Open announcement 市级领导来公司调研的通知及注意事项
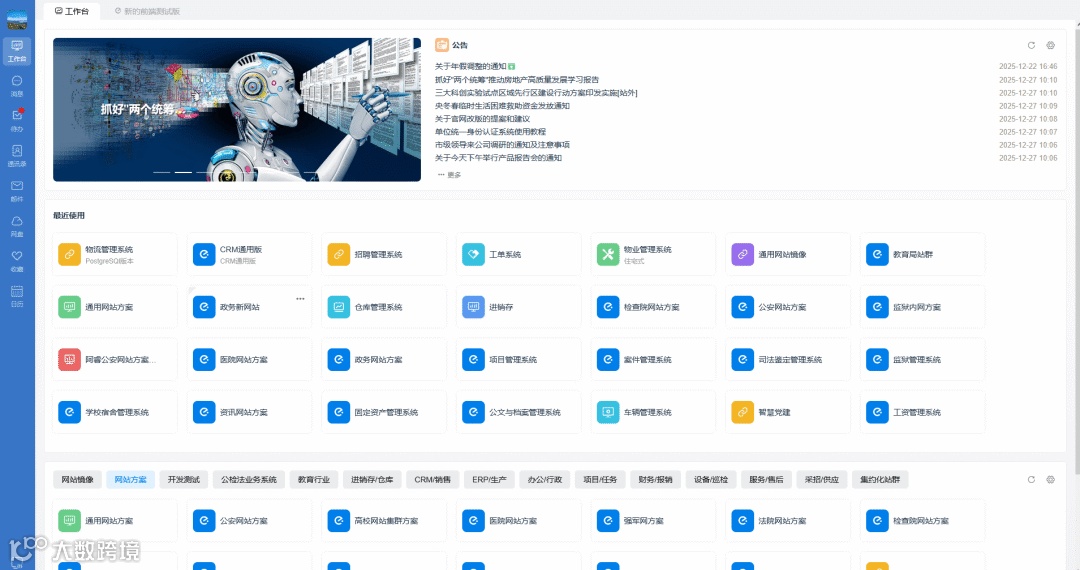 pyautogui.click(x=502, y=145)
